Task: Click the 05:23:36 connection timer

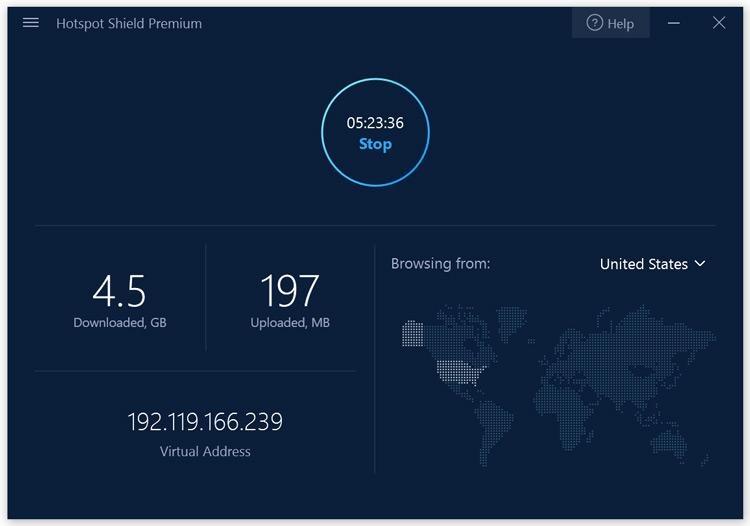Action: click(x=375, y=123)
